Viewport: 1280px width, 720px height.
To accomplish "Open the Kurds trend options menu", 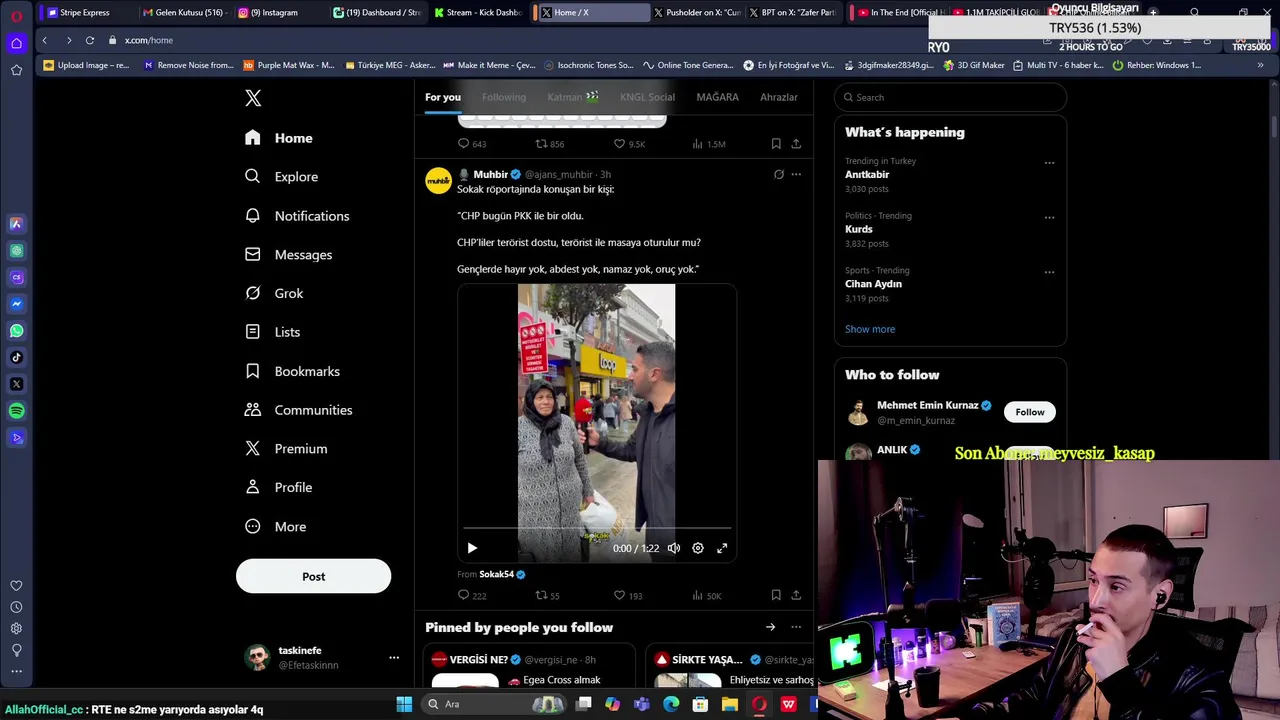I will click(1049, 217).
